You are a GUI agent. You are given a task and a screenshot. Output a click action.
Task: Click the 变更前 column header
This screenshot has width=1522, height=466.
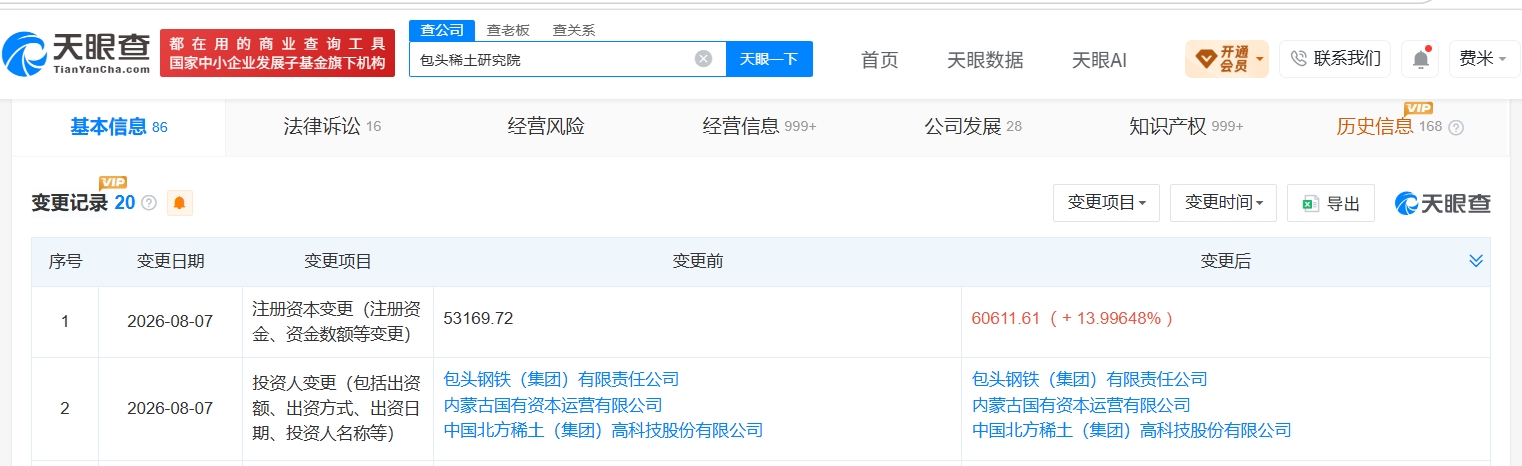click(x=697, y=262)
